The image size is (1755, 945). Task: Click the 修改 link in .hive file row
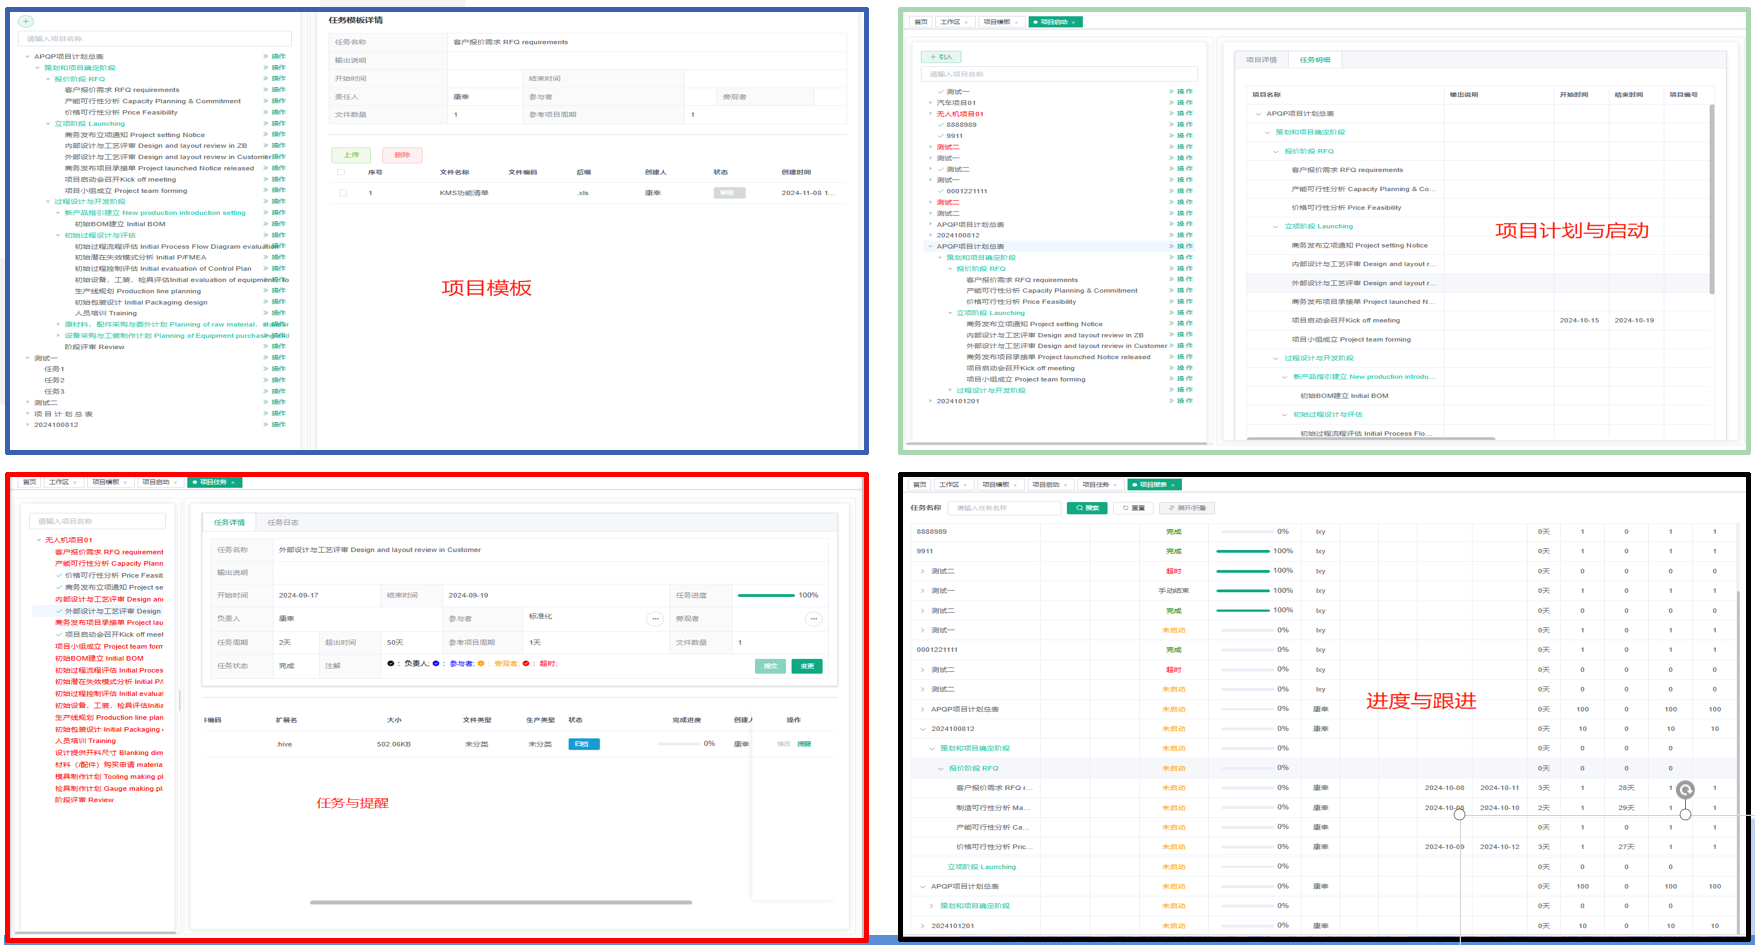click(784, 744)
